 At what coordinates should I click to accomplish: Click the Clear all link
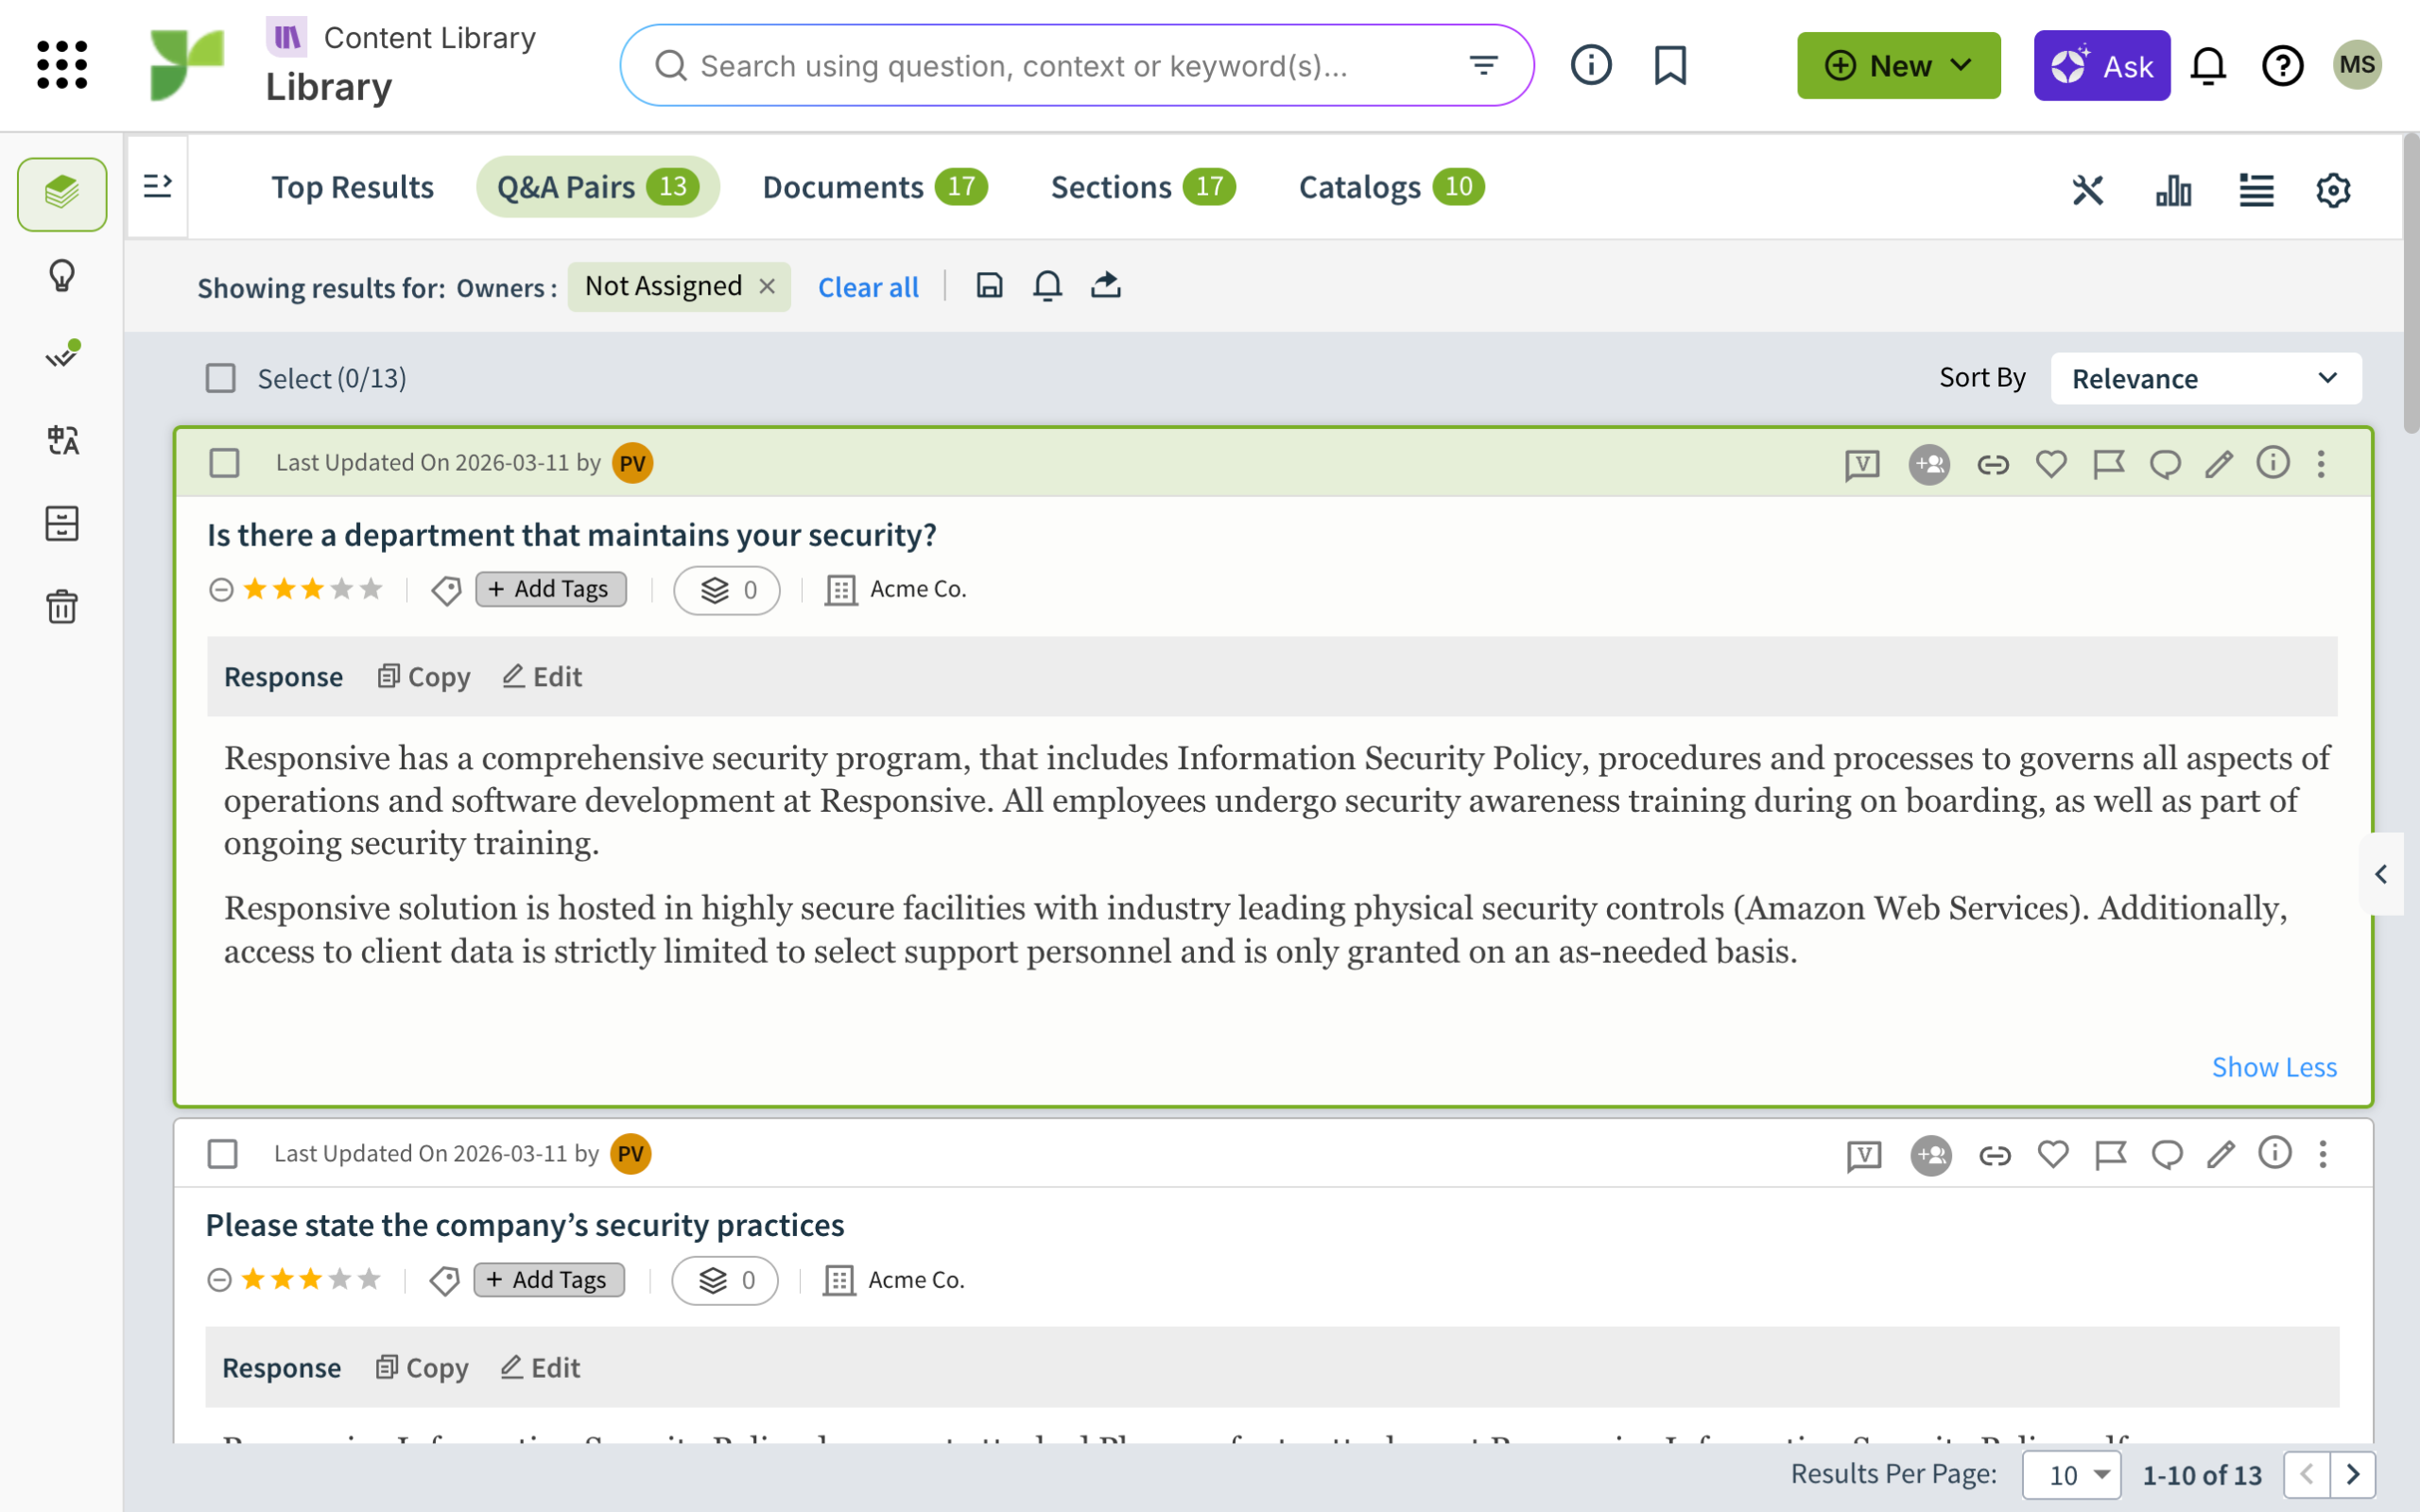point(867,287)
